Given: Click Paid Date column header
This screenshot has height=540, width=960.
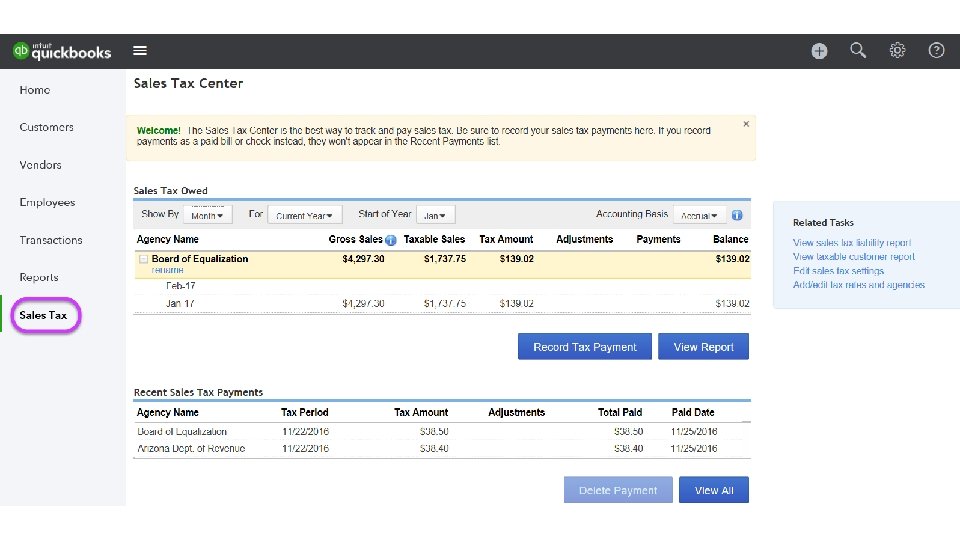Looking at the screenshot, I should [x=692, y=413].
